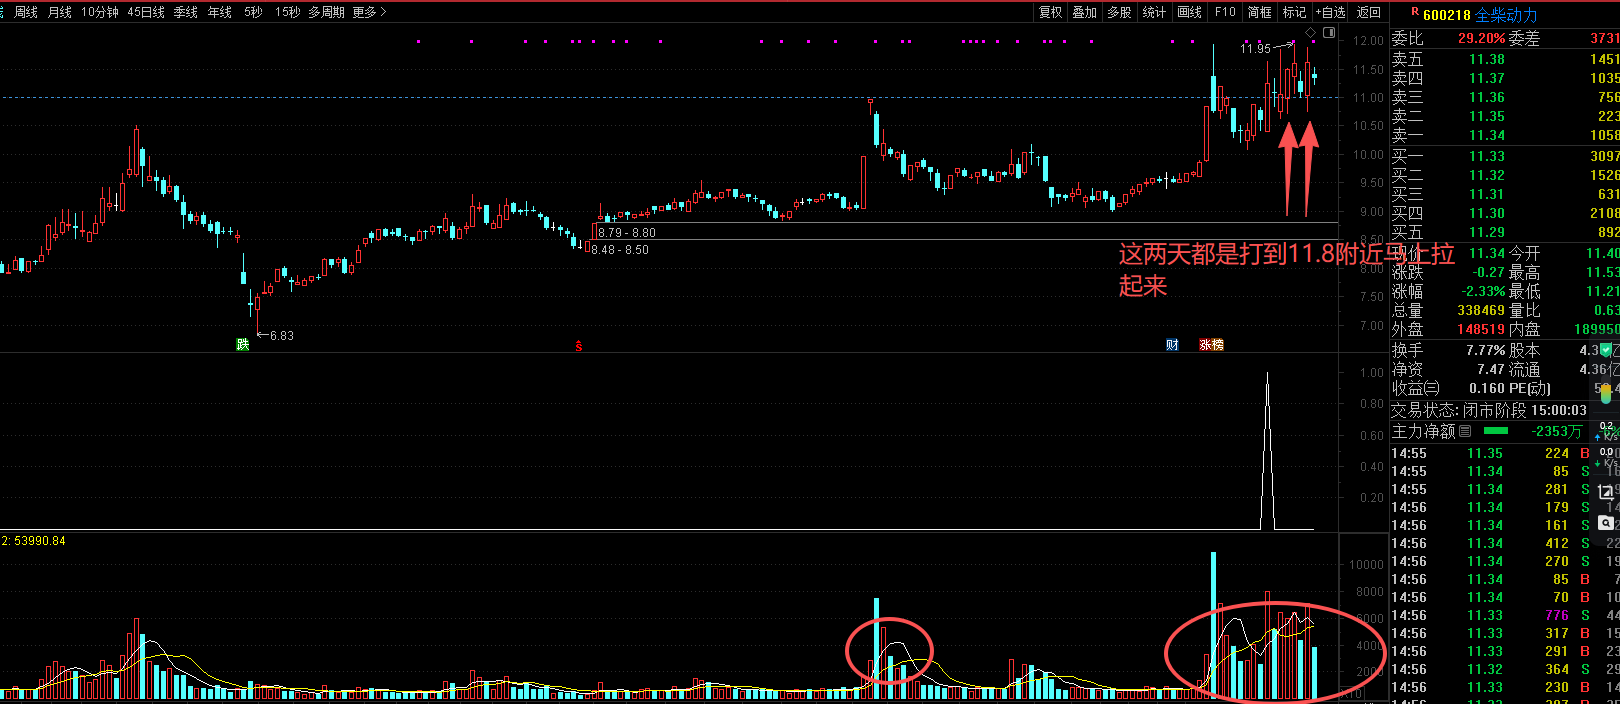Click the screenshot crop tool icon
The width and height of the screenshot is (1620, 704).
click(x=1606, y=492)
